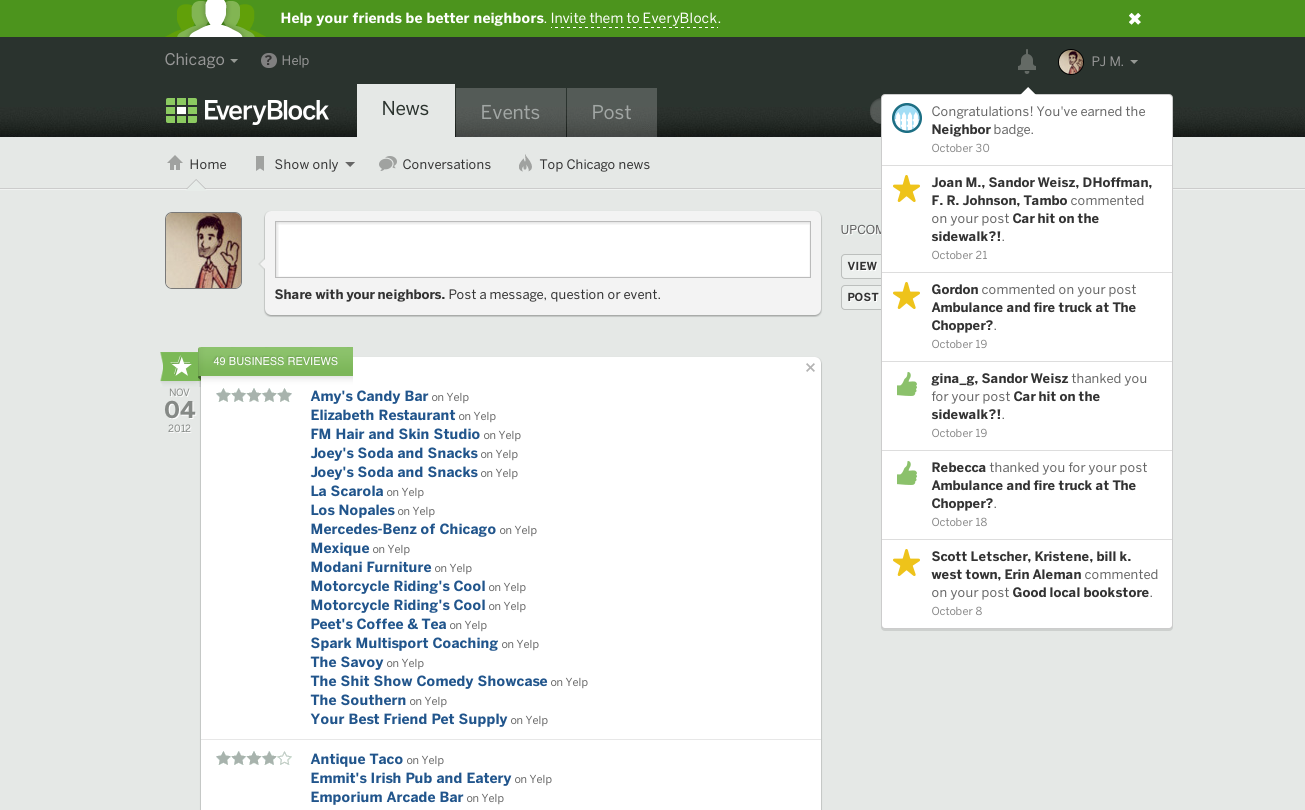Screen dimensions: 1305x810
Task: Open Spark Multisport Coaching review
Action: pos(404,643)
